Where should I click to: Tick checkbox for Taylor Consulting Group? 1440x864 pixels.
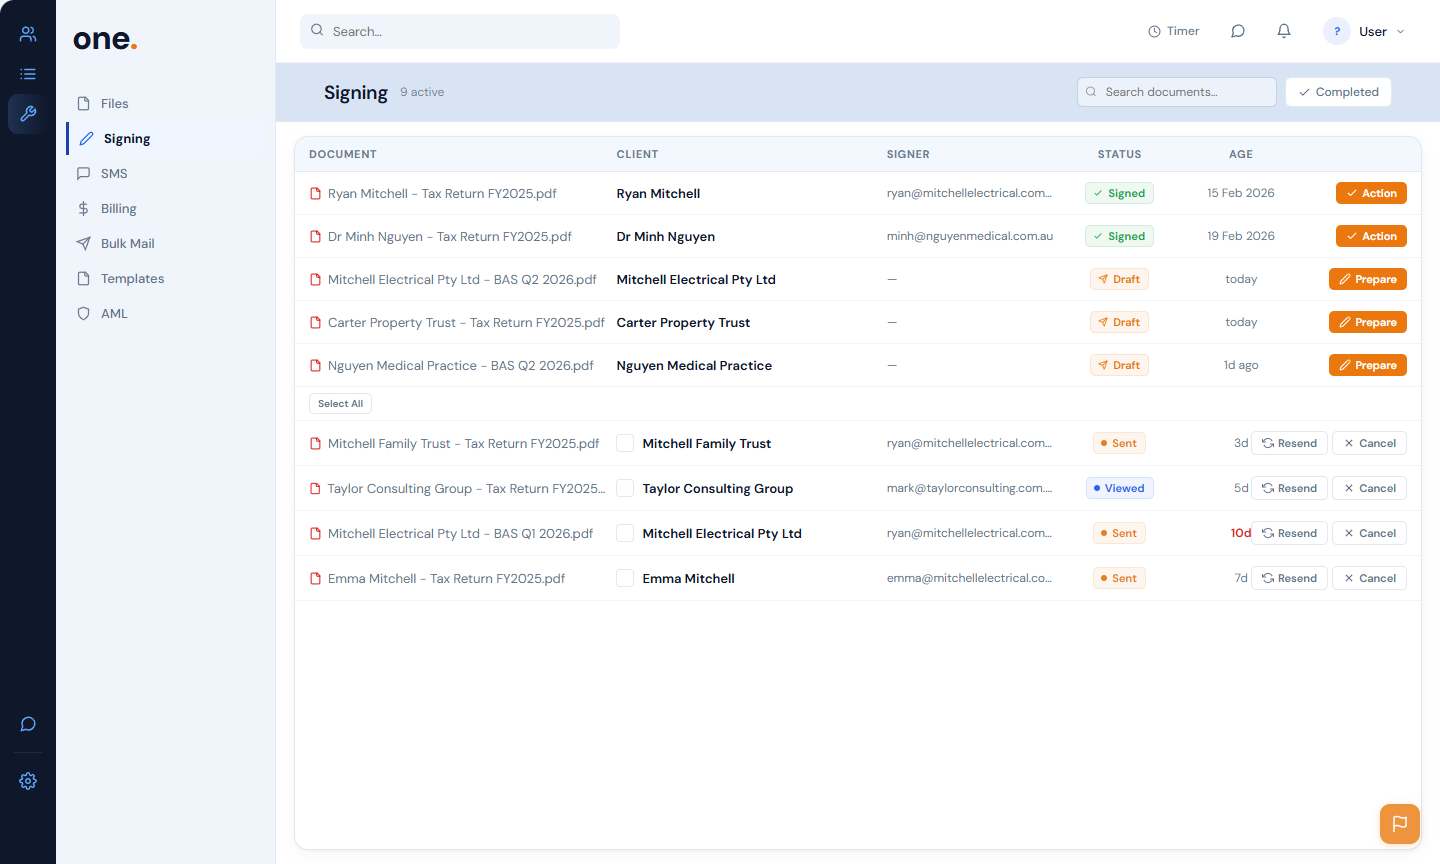click(625, 488)
